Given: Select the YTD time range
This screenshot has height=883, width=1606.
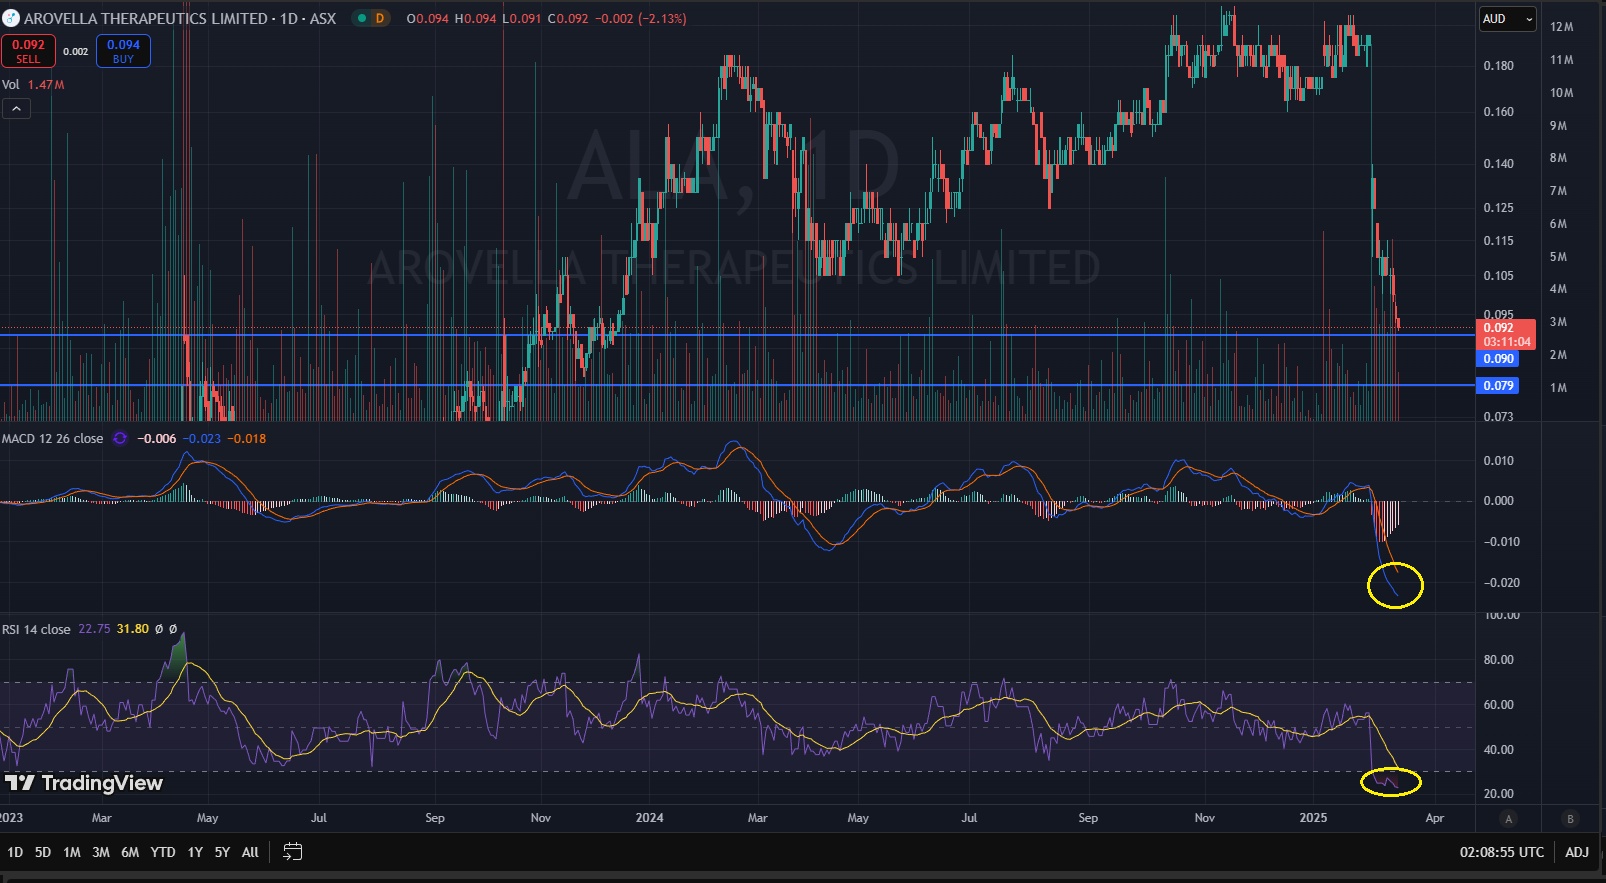Looking at the screenshot, I should [x=163, y=852].
